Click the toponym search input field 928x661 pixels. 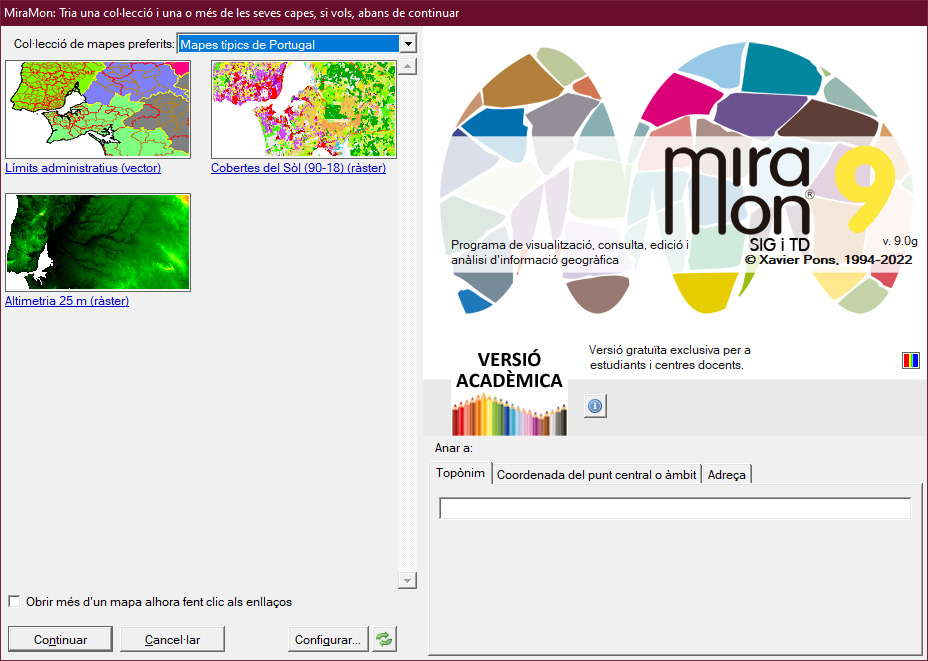click(675, 508)
